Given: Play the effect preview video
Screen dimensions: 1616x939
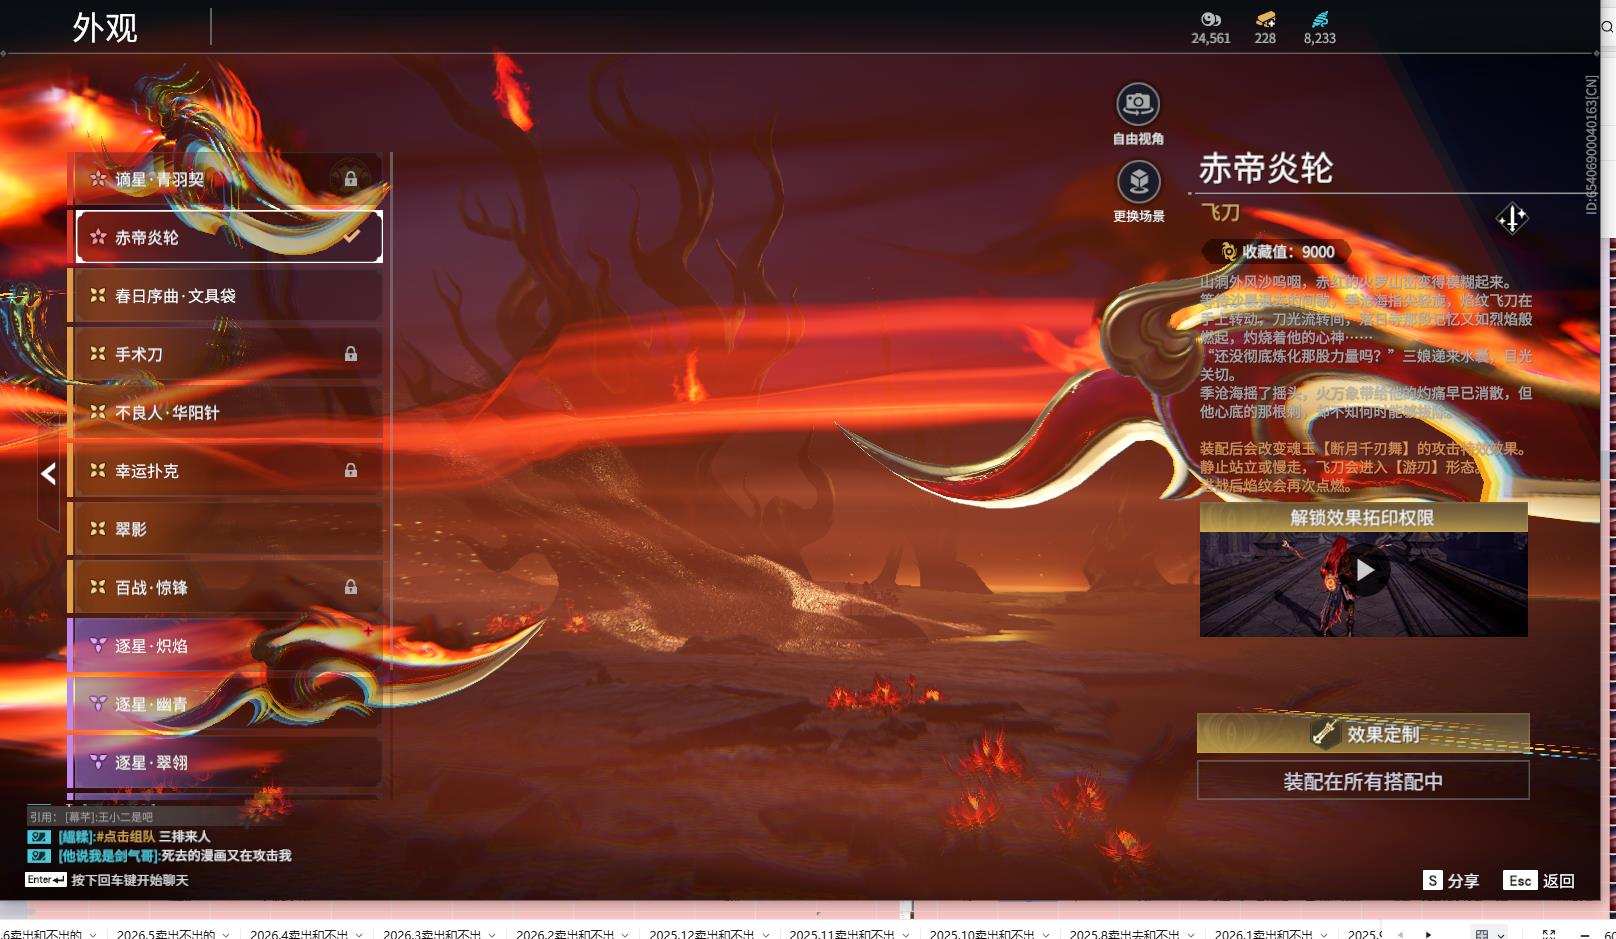Looking at the screenshot, I should [x=1365, y=570].
